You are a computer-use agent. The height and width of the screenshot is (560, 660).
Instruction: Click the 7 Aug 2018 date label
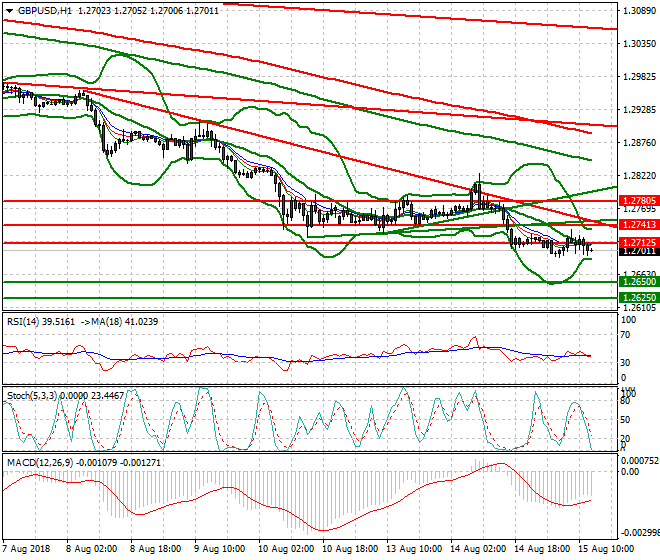pyautogui.click(x=26, y=549)
